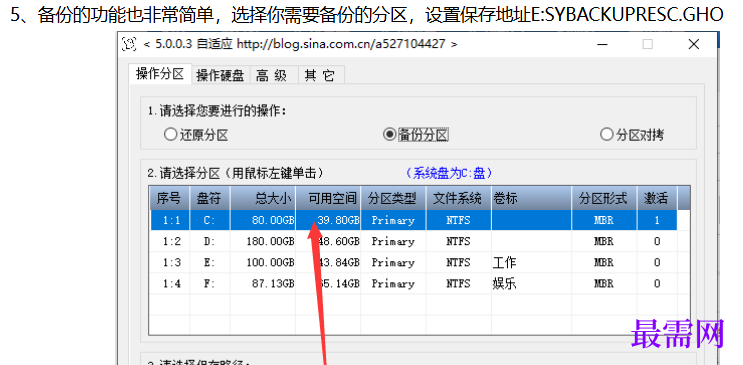Click the 分区形式 column header
The width and height of the screenshot is (743, 365).
604,198
